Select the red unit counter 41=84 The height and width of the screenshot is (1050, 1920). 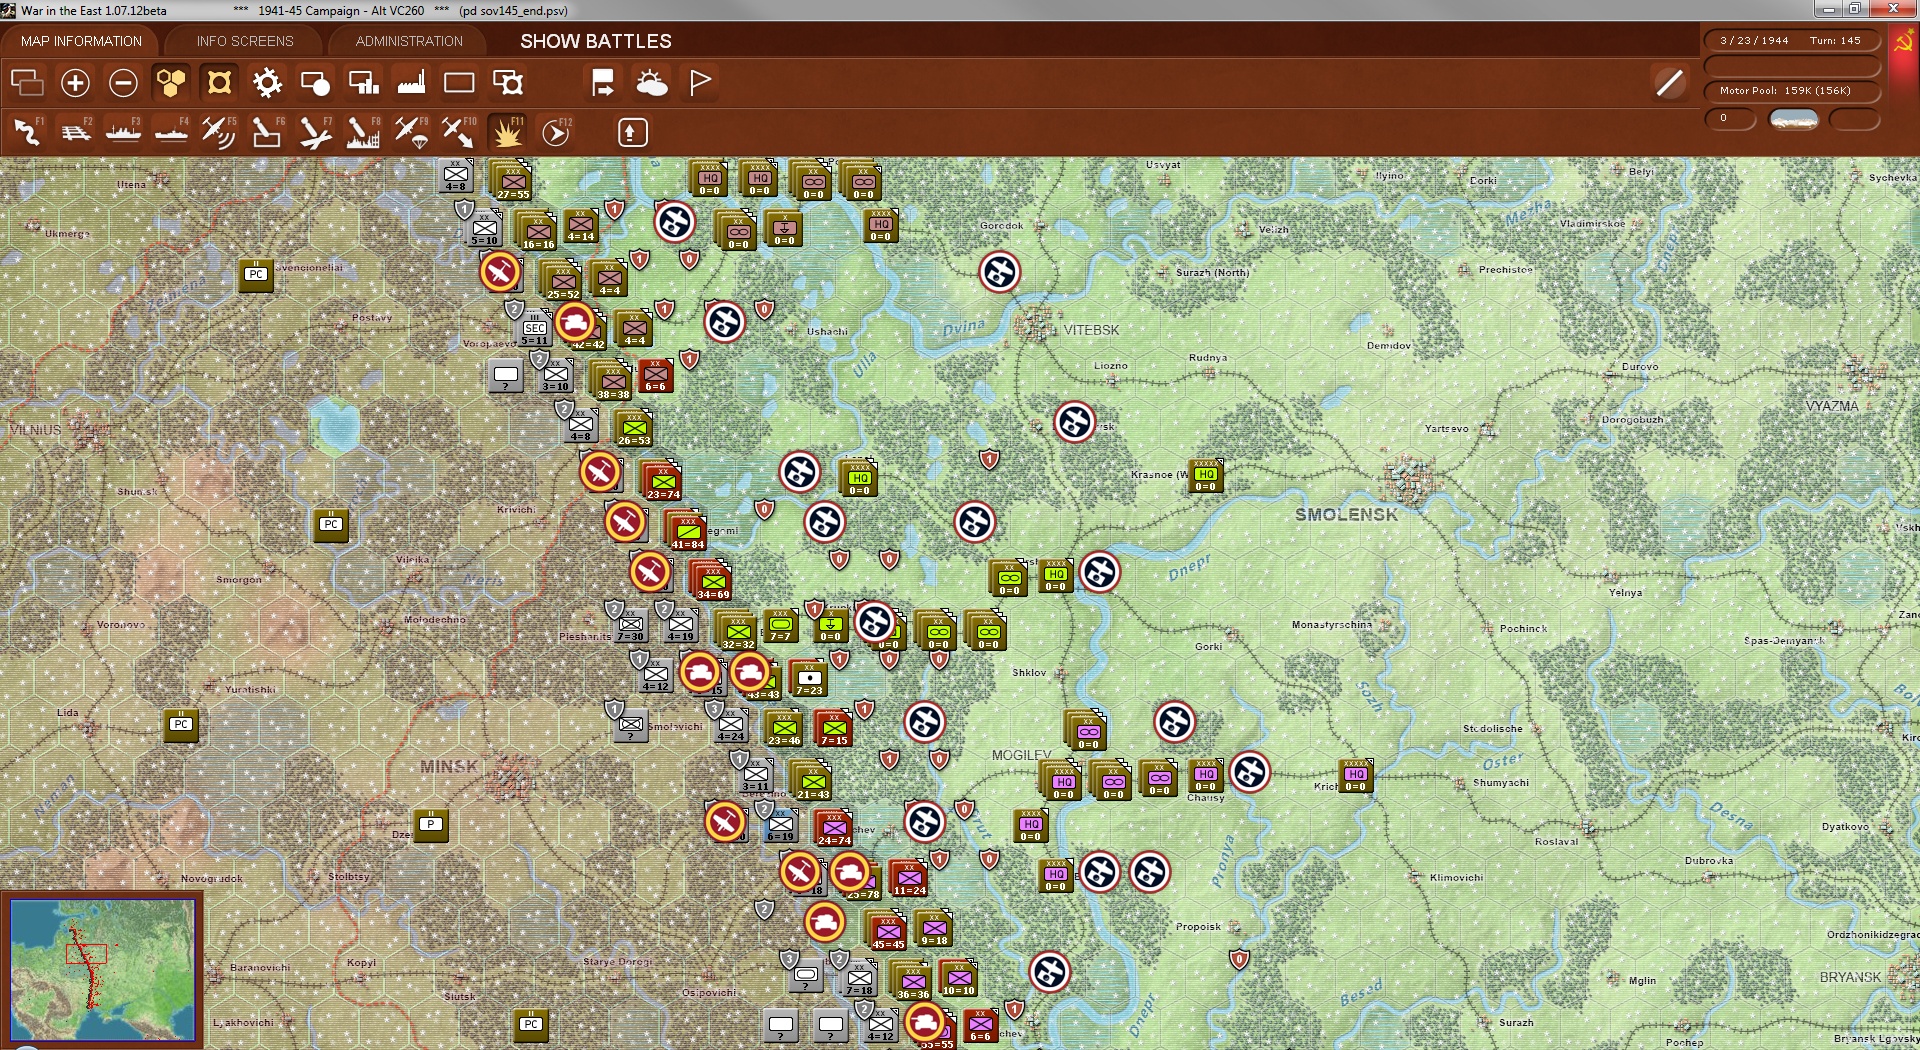688,531
